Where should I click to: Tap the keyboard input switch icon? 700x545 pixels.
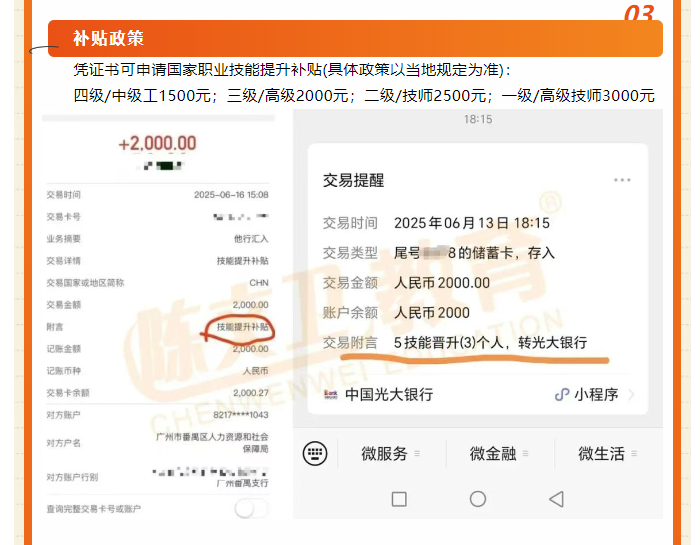315,454
